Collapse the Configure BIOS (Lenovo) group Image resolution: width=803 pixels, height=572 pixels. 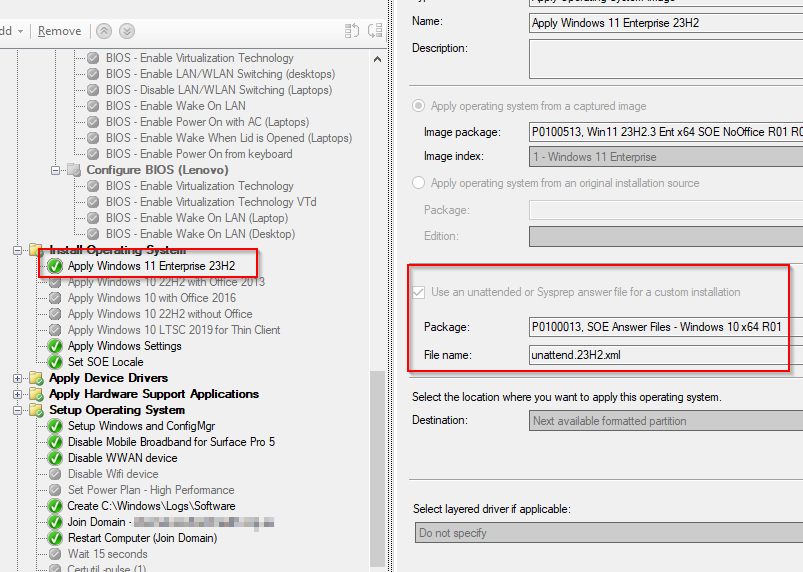(55, 170)
